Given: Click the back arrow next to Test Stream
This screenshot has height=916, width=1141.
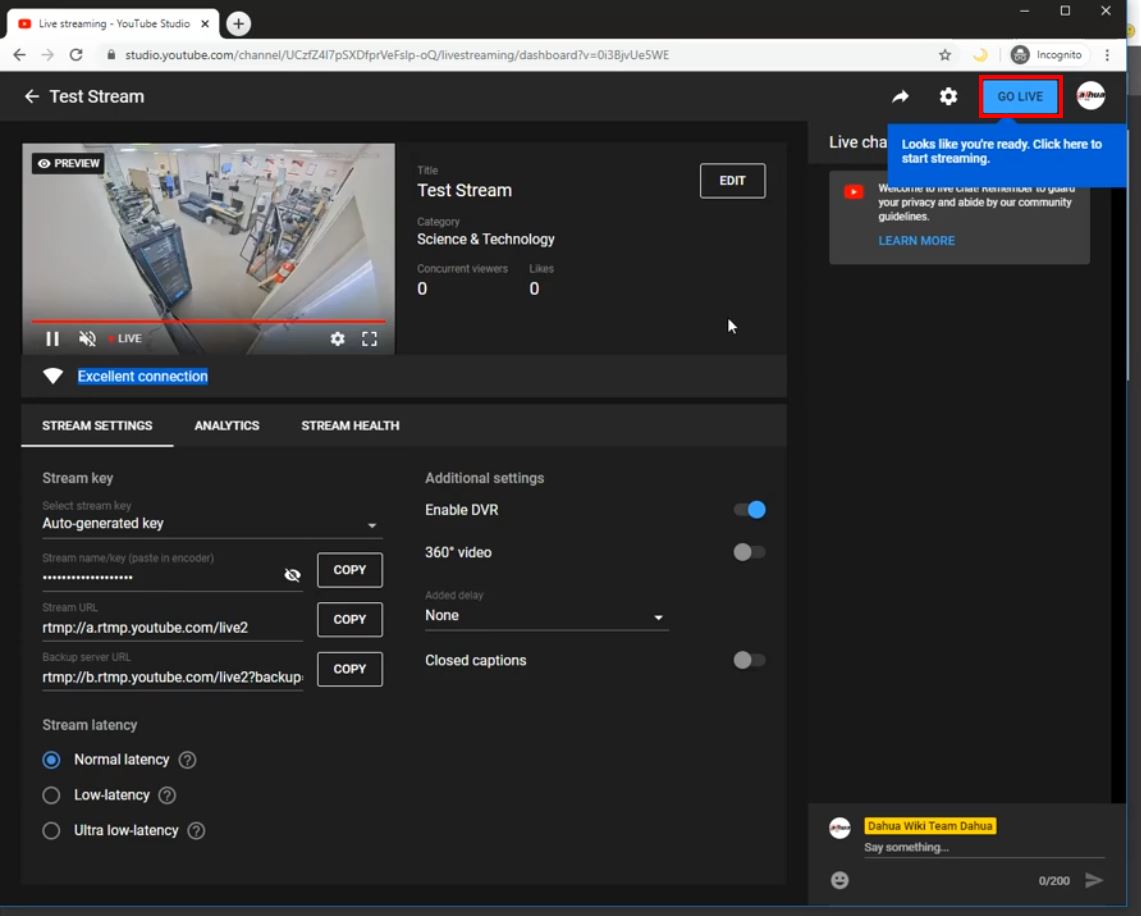Looking at the screenshot, I should tap(32, 97).
